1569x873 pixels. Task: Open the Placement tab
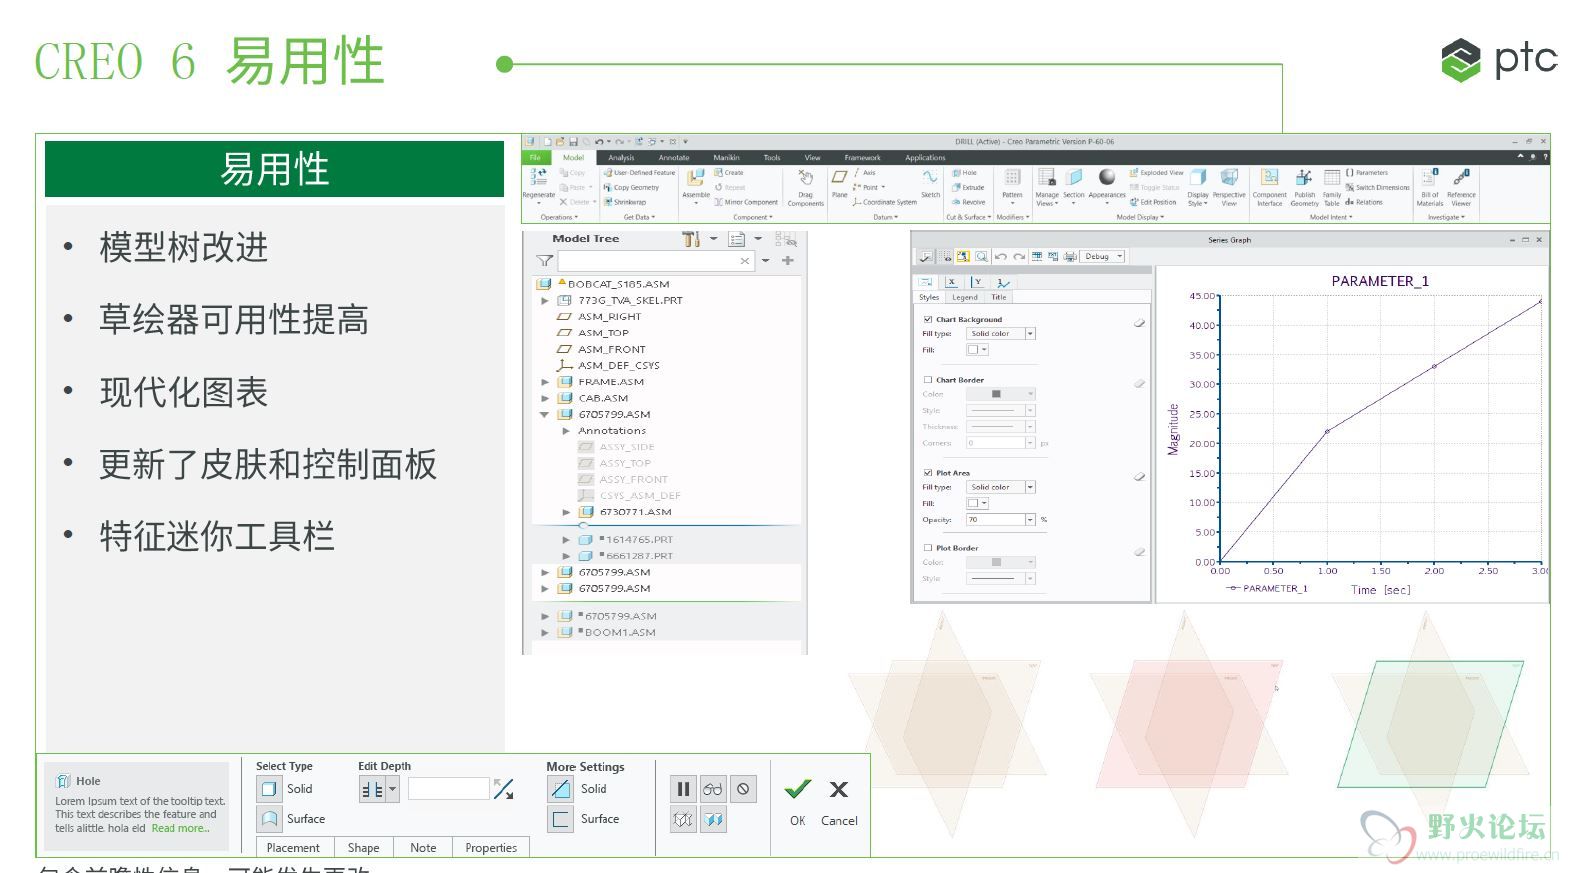(x=293, y=847)
